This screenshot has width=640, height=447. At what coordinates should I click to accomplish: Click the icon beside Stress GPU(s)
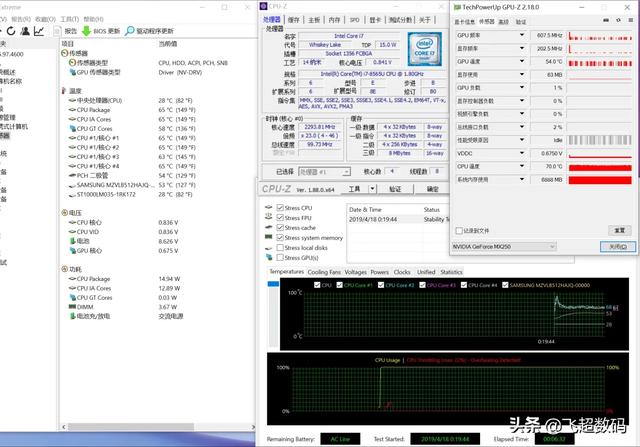coord(269,257)
